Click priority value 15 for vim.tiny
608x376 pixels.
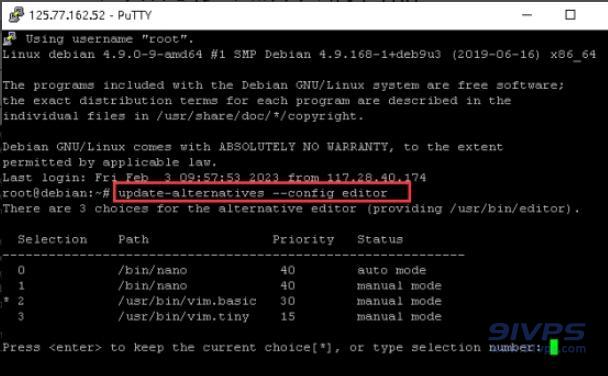pos(288,317)
